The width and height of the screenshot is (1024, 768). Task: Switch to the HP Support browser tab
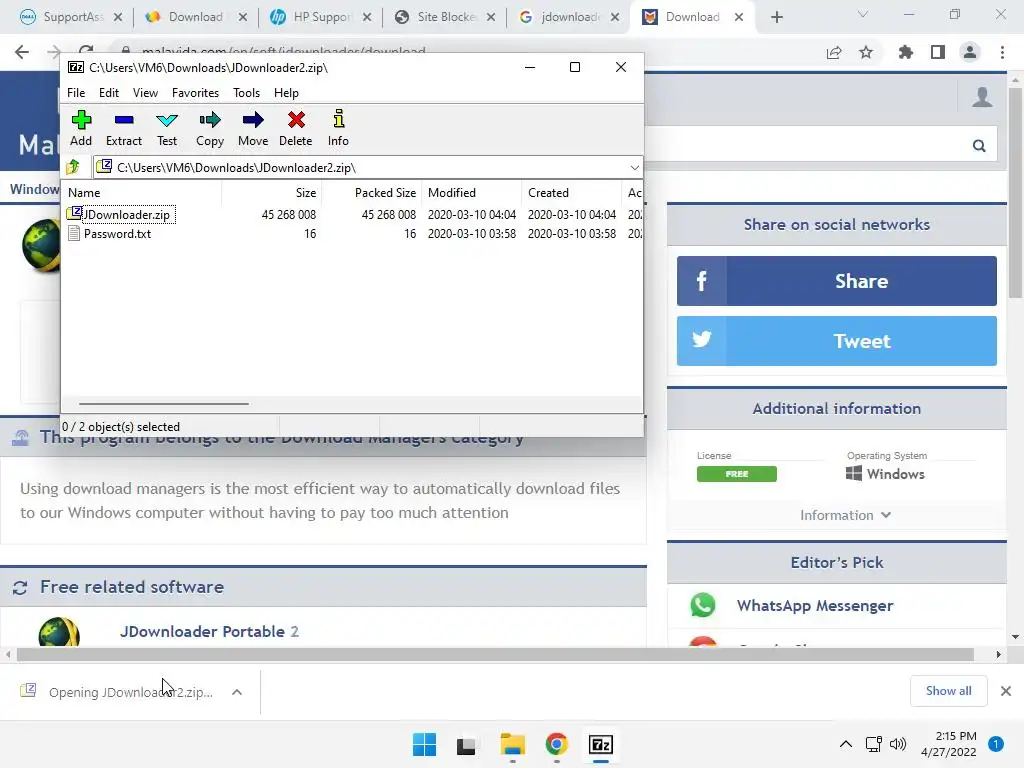tap(321, 17)
